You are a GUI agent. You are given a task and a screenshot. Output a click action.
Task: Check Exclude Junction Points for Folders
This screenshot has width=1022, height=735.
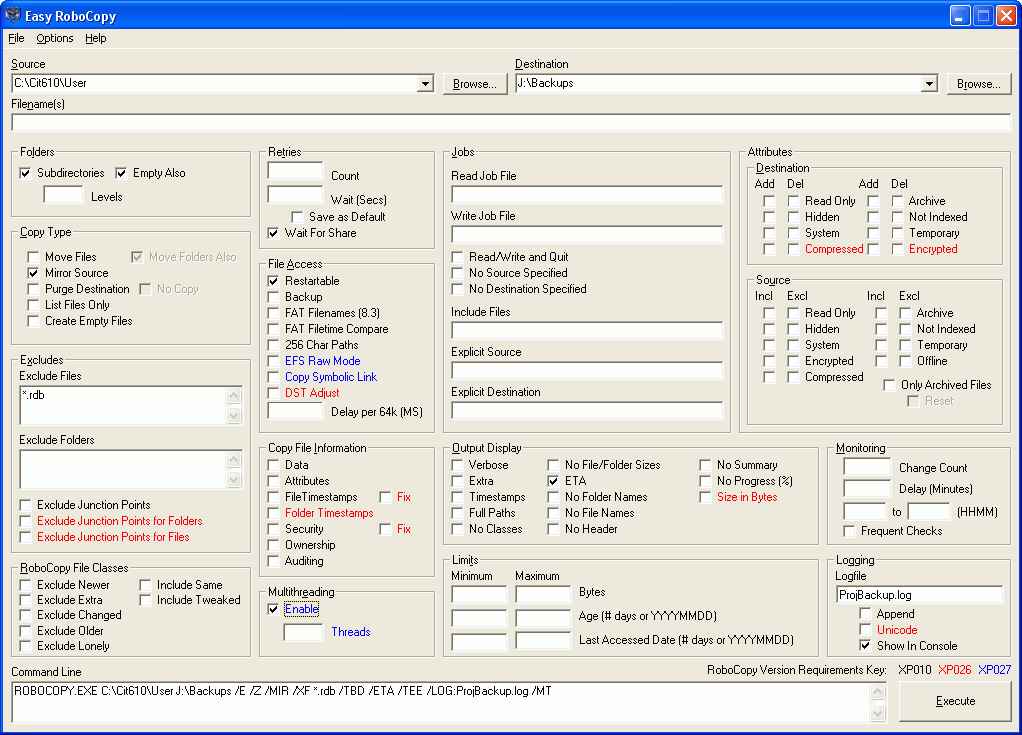coord(25,521)
